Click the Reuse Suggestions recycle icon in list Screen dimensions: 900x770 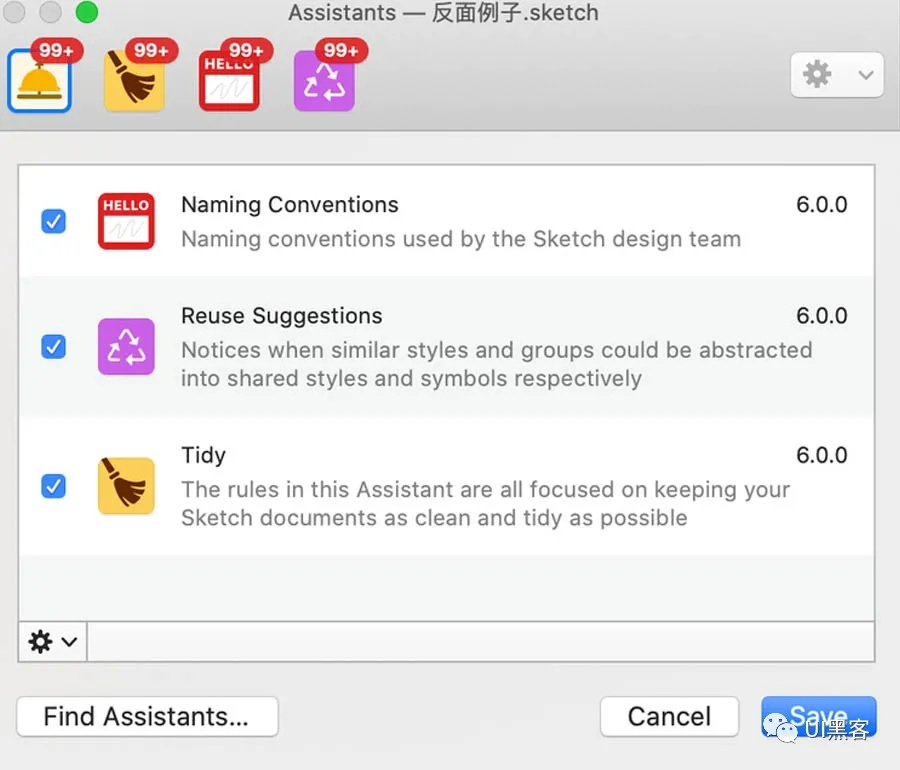click(126, 346)
